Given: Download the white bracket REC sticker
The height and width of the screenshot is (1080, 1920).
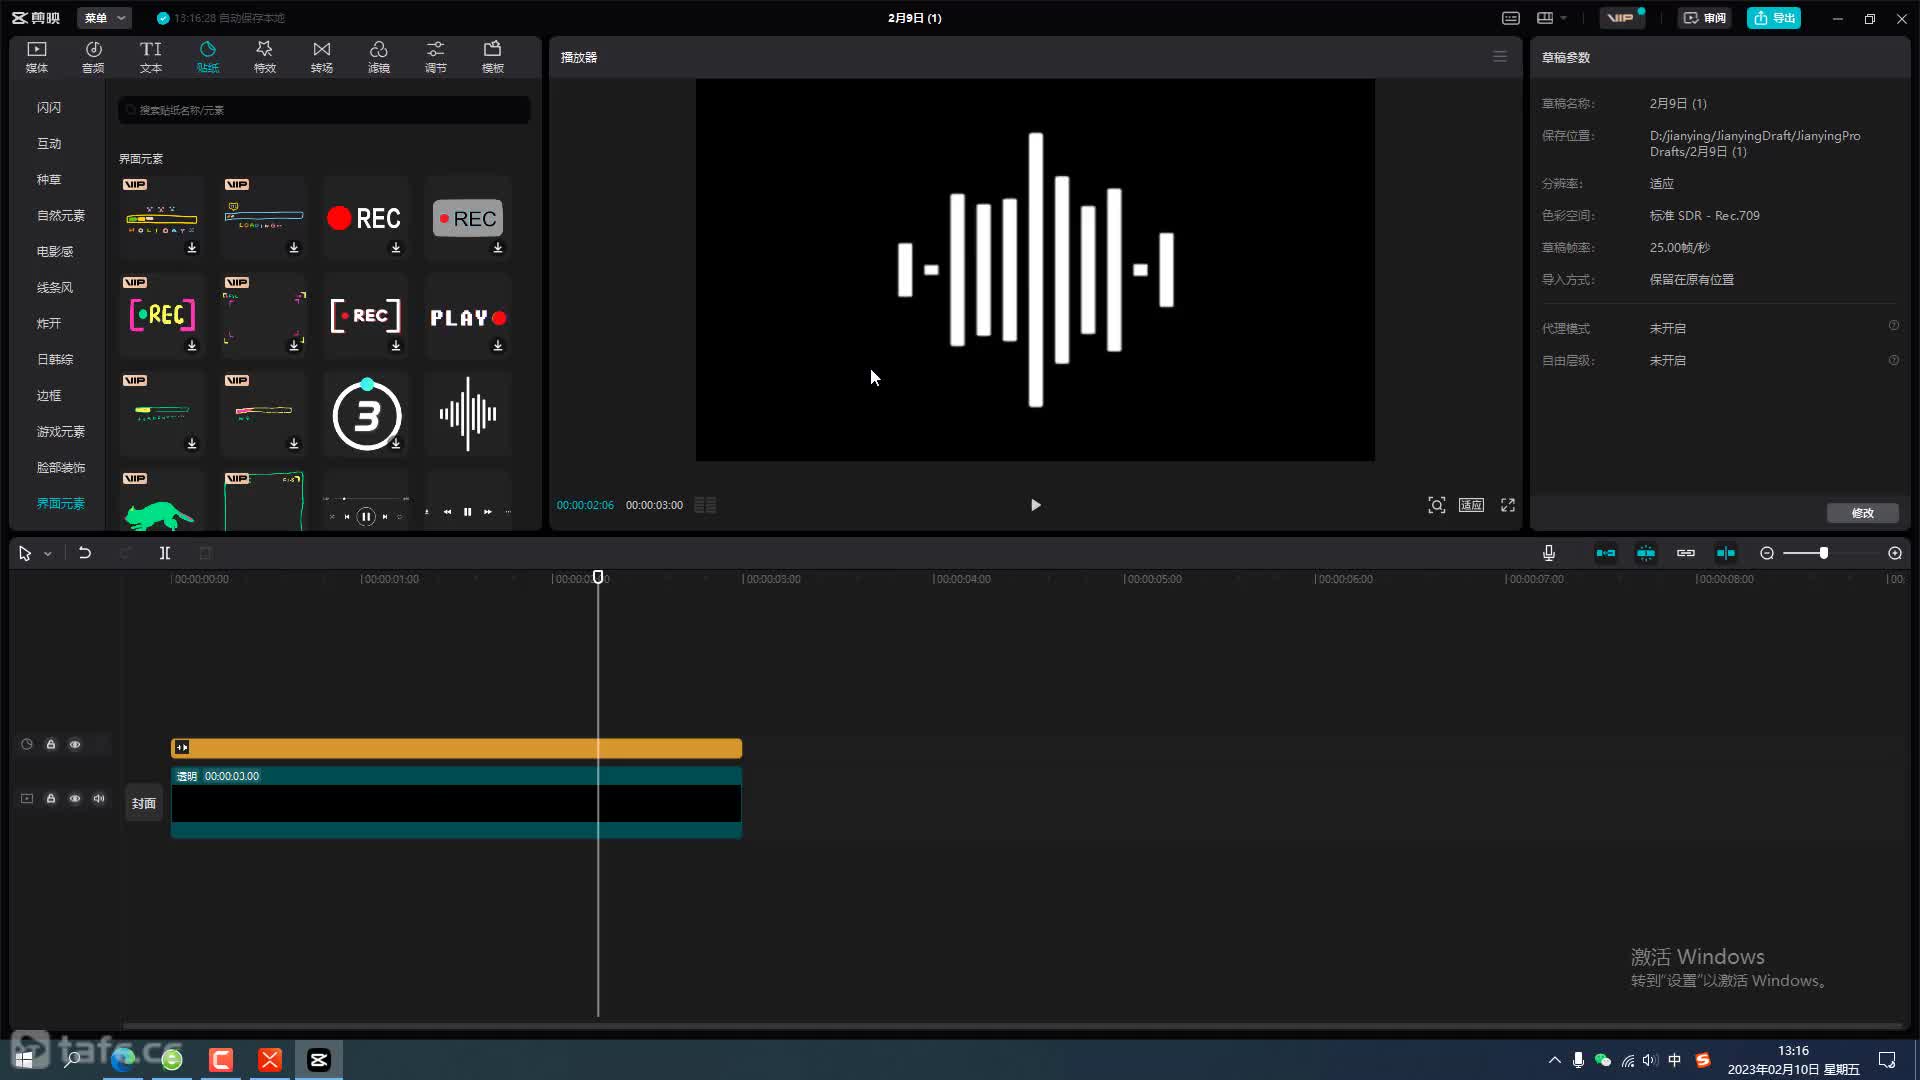Looking at the screenshot, I should coord(396,345).
